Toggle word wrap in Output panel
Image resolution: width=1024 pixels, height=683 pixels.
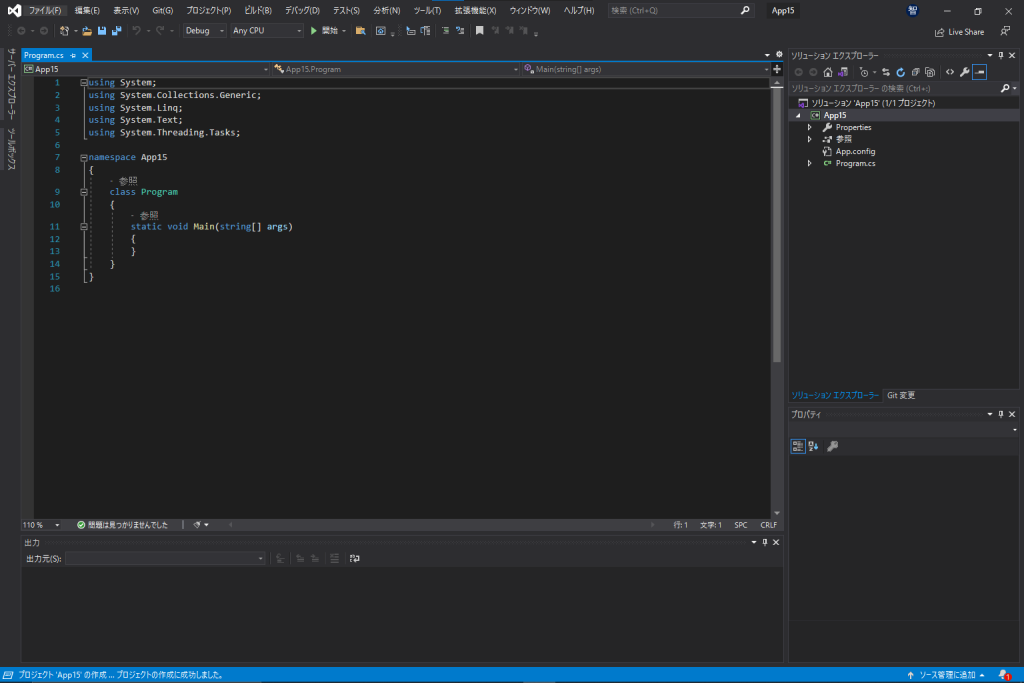[x=354, y=558]
